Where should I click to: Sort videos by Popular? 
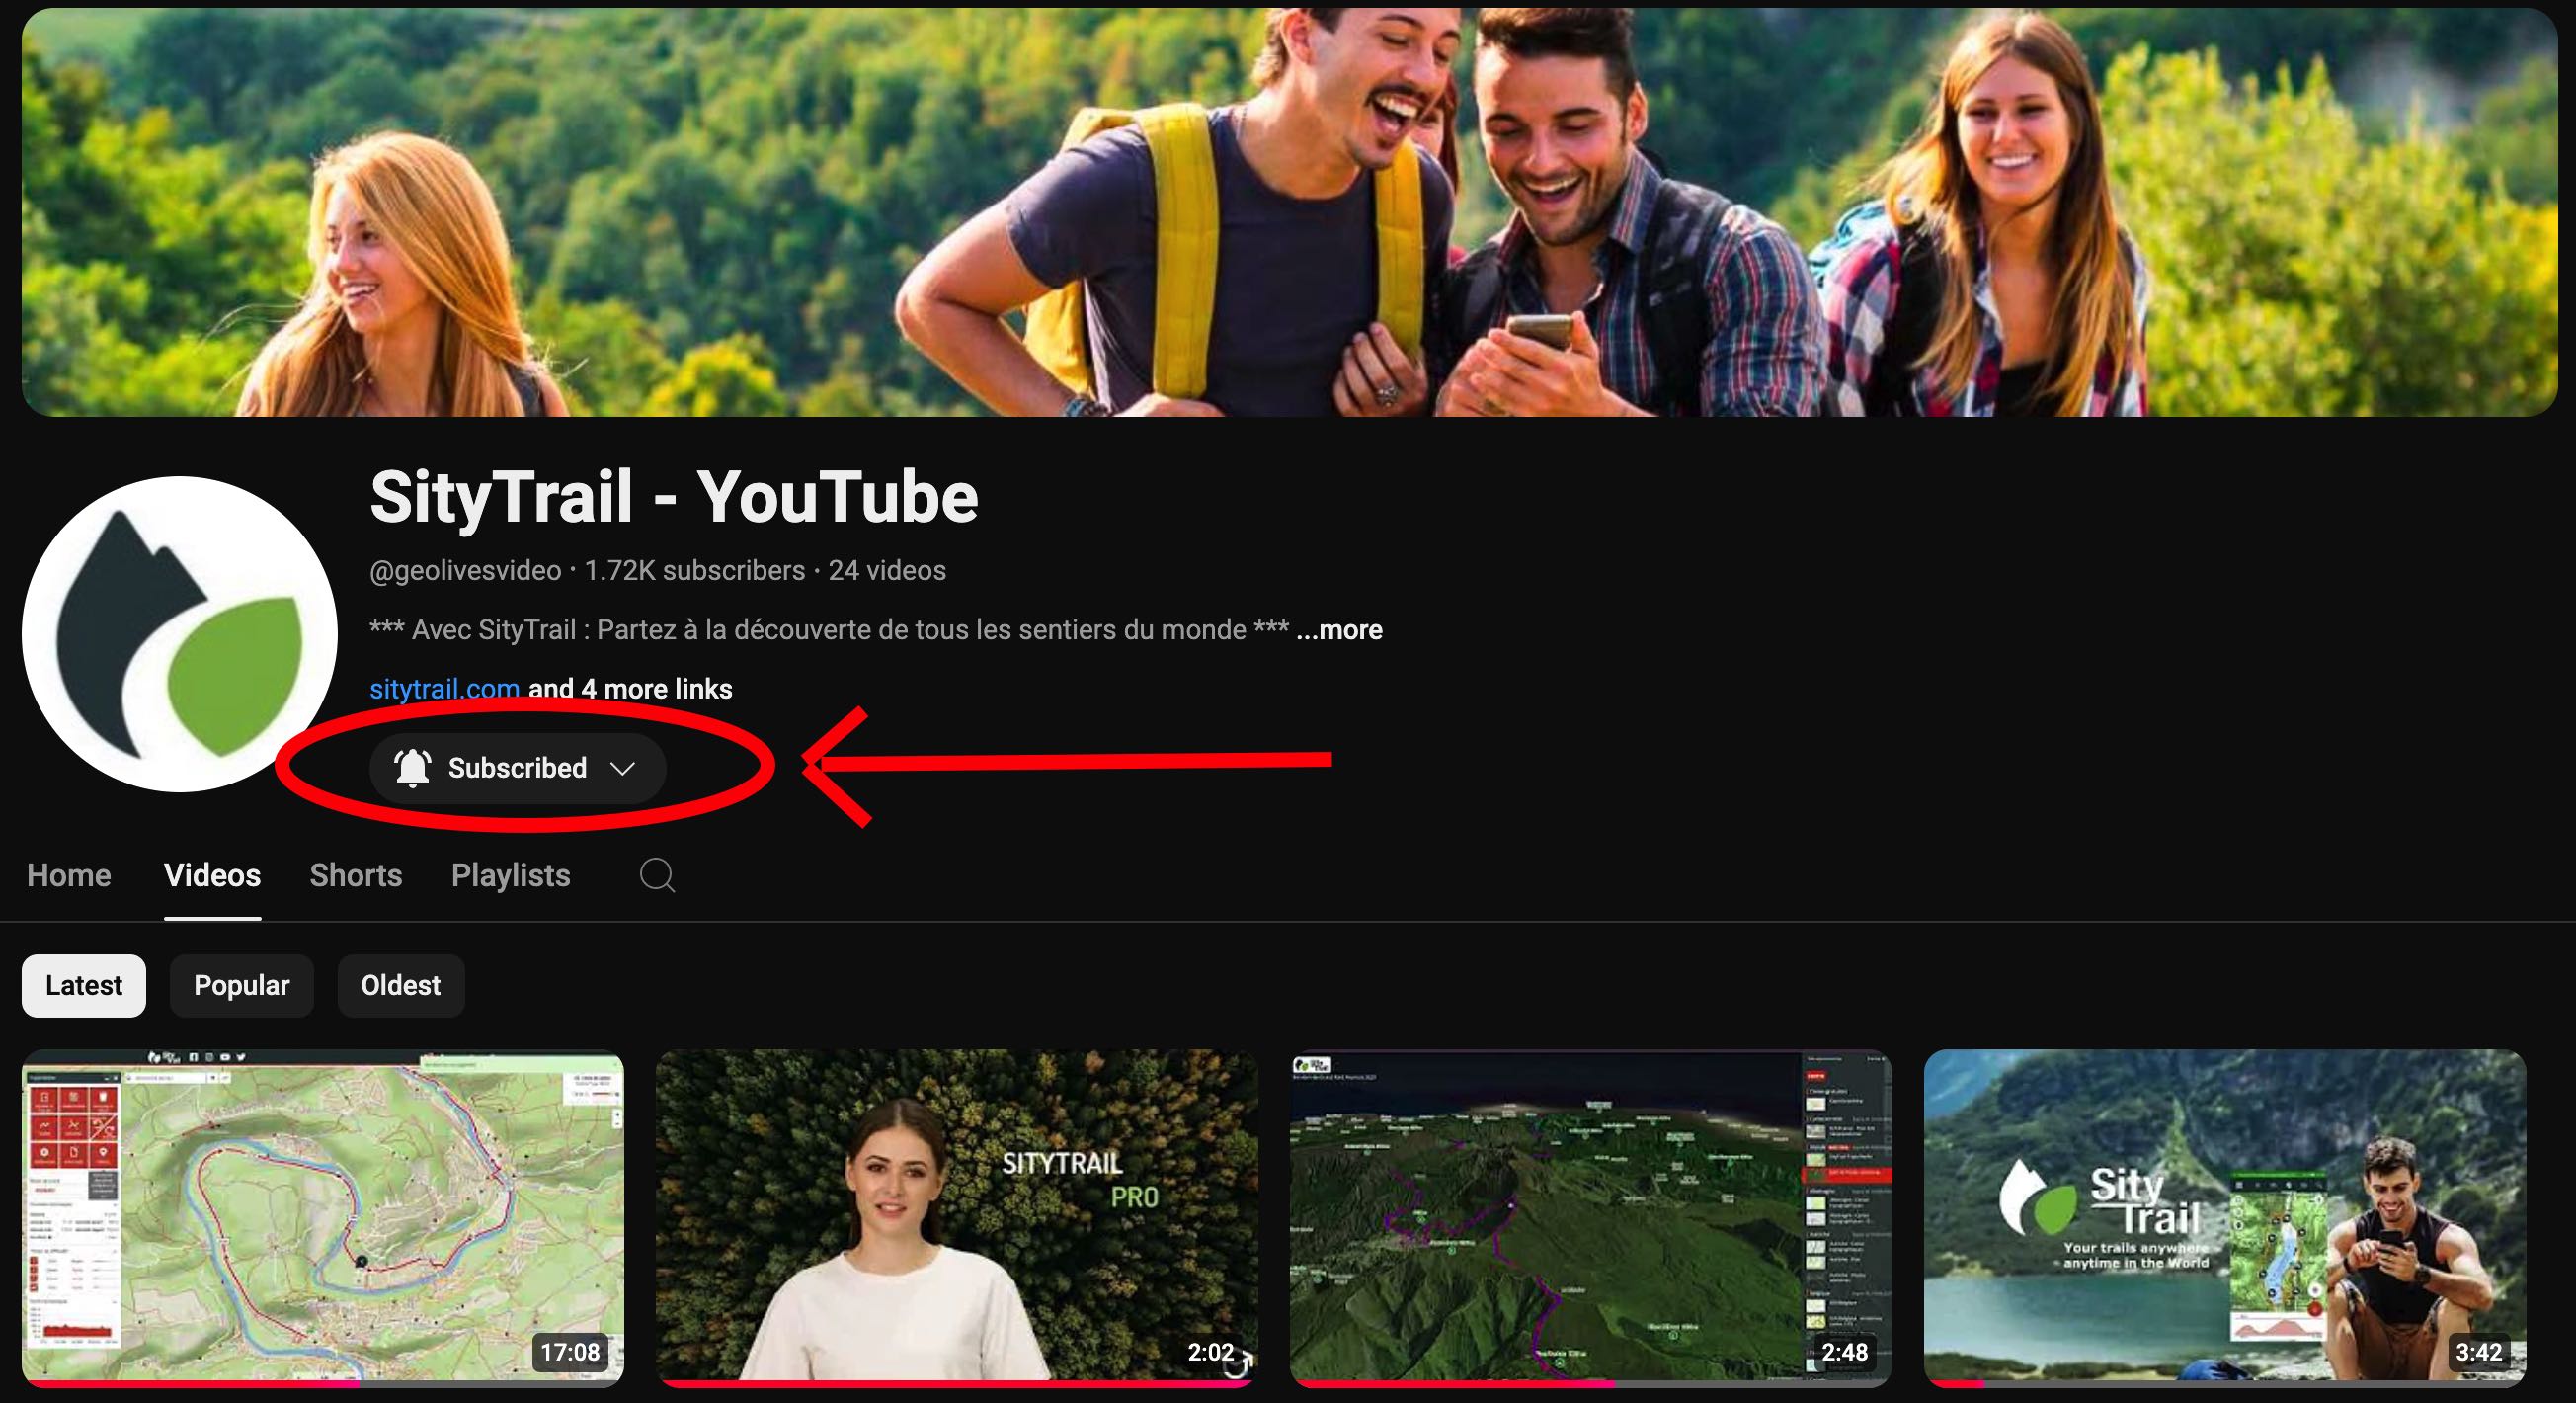coord(242,986)
